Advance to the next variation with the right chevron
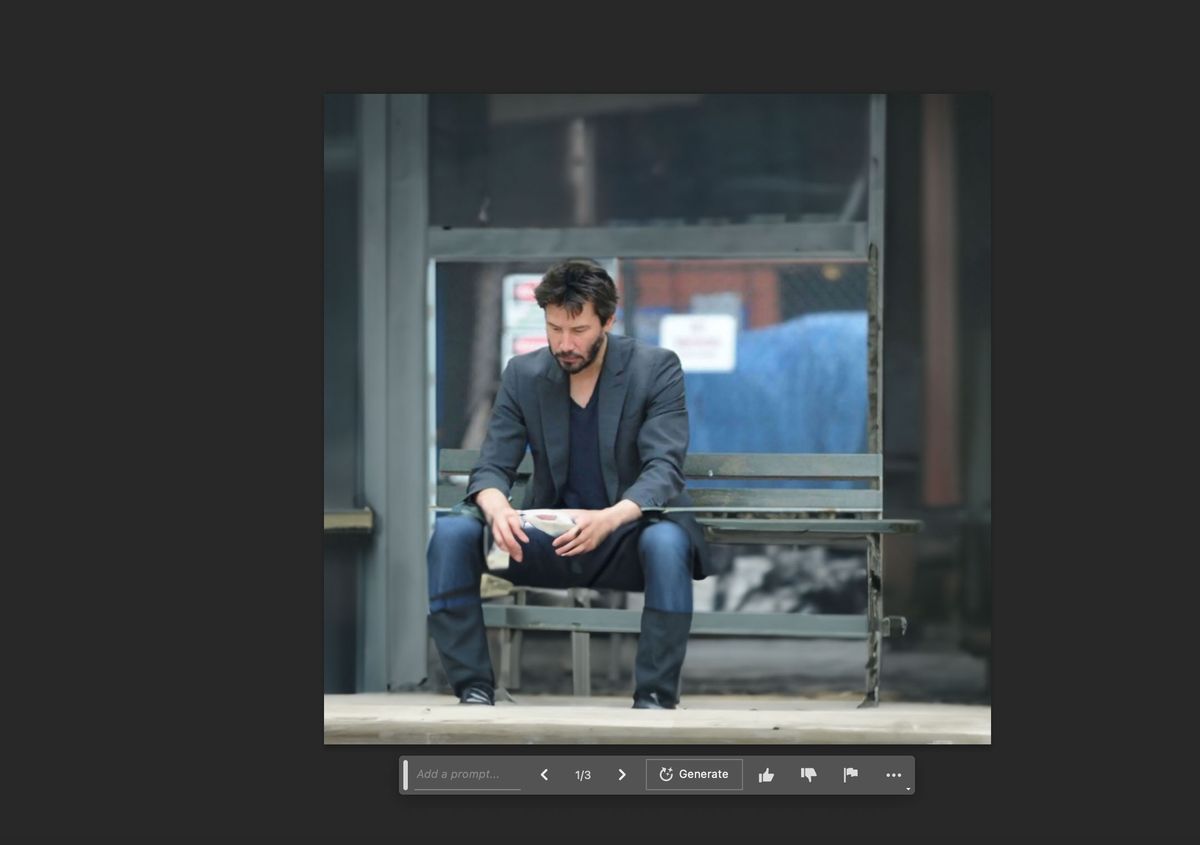Viewport: 1200px width, 845px height. 621,774
